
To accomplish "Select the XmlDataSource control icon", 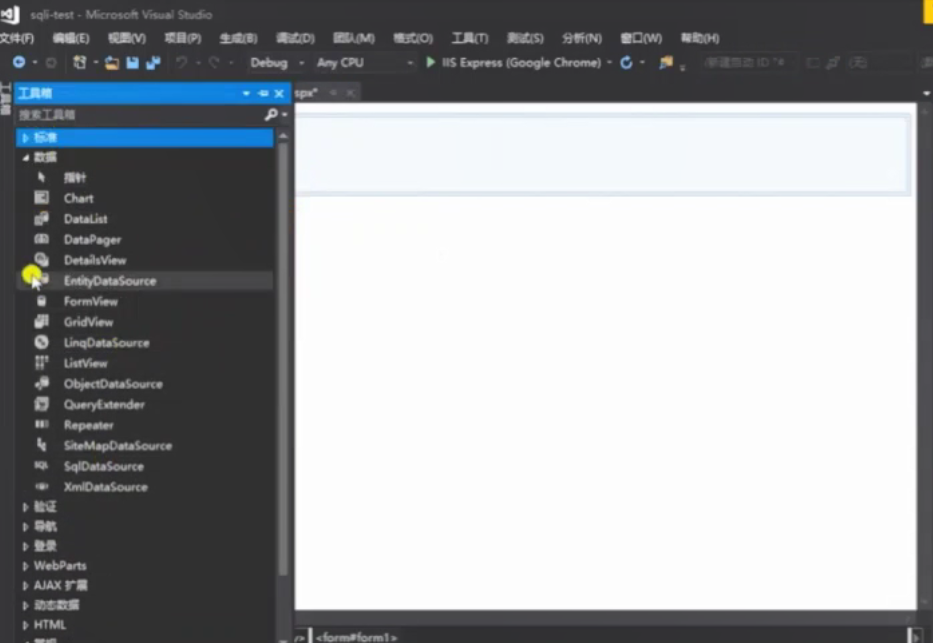I will 41,487.
